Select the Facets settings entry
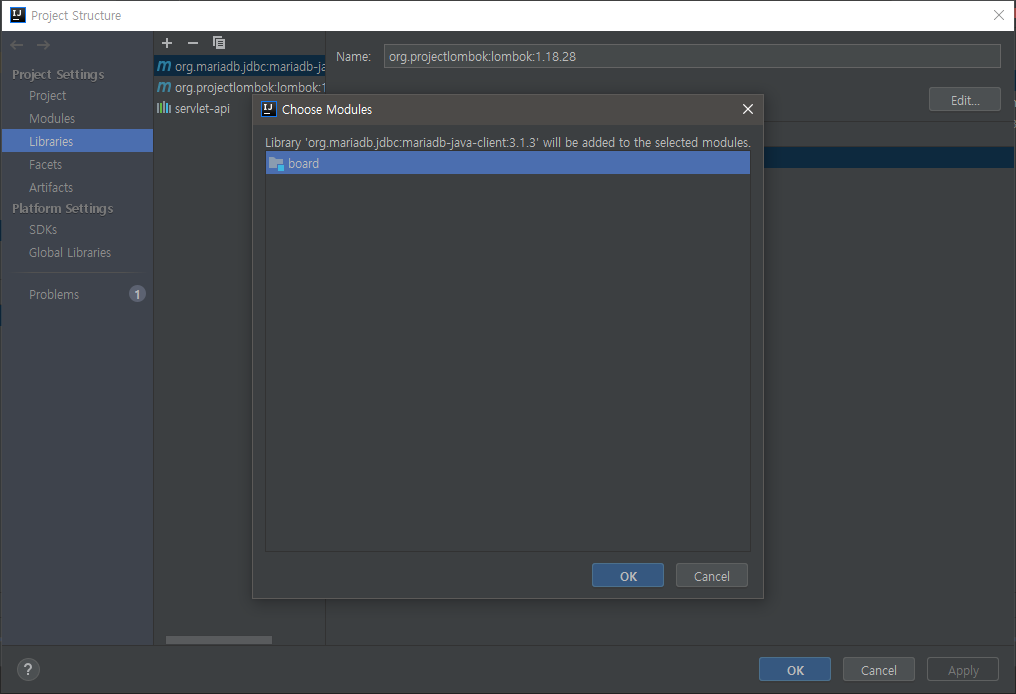 pos(44,164)
